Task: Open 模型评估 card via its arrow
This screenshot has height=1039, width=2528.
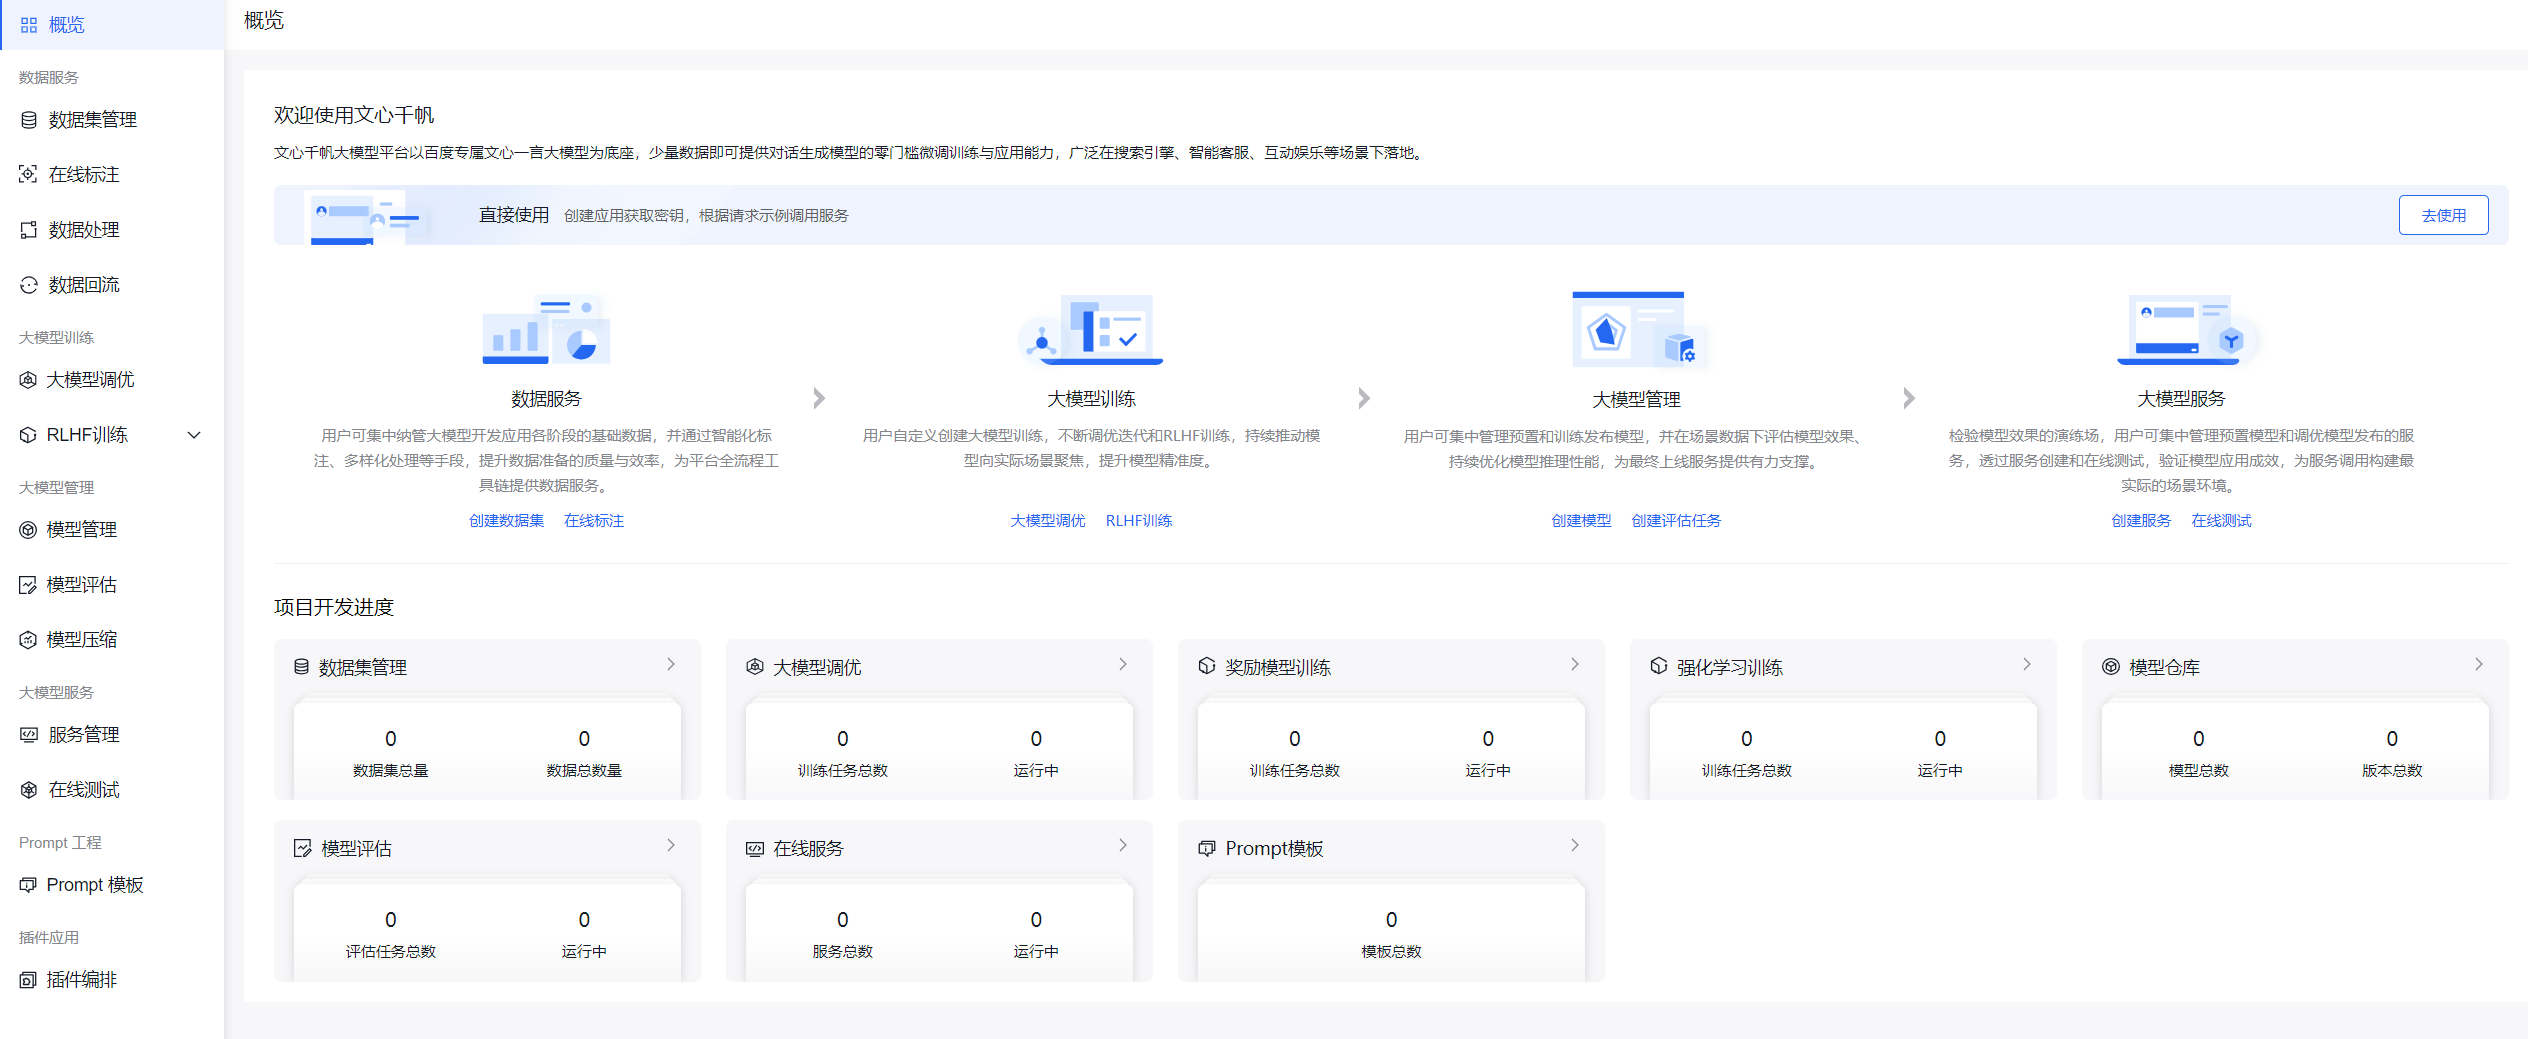Action: click(671, 845)
